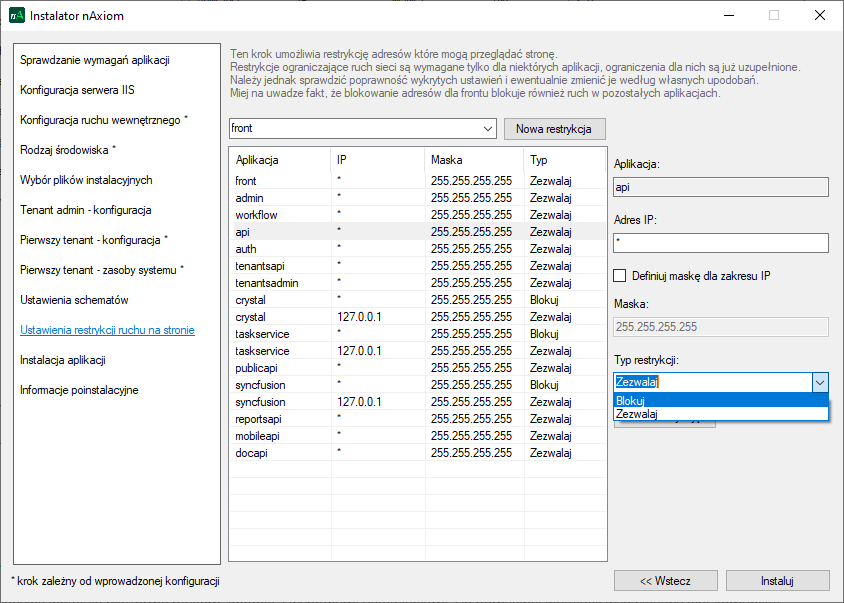Select the 'reportsapi' row
The width and height of the screenshot is (844, 603).
[418, 419]
